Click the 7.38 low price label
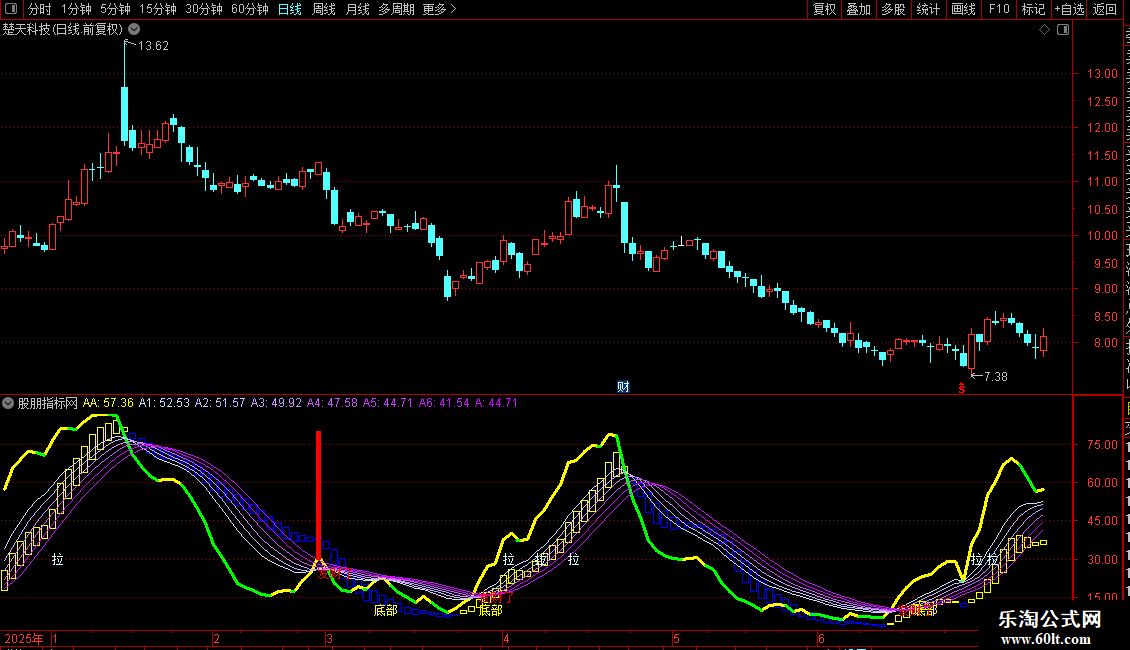Image resolution: width=1130 pixels, height=650 pixels. click(x=996, y=376)
